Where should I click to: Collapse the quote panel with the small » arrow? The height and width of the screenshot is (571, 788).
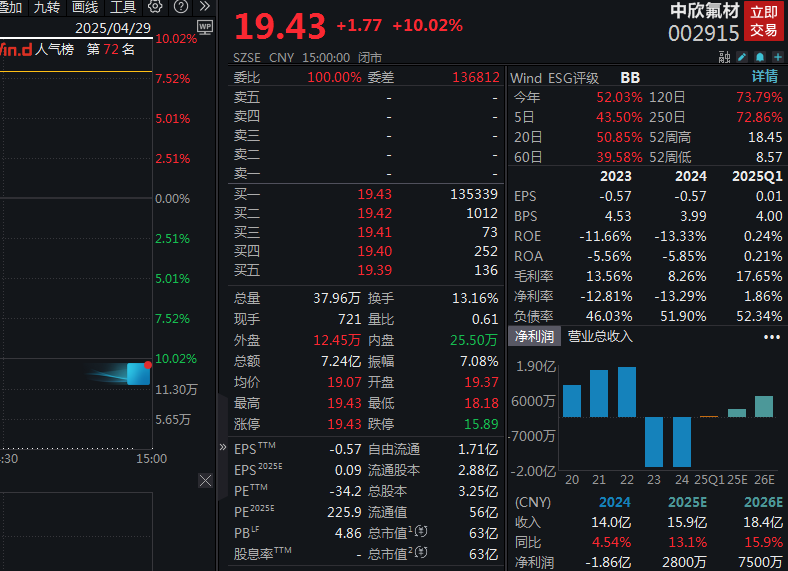(223, 447)
